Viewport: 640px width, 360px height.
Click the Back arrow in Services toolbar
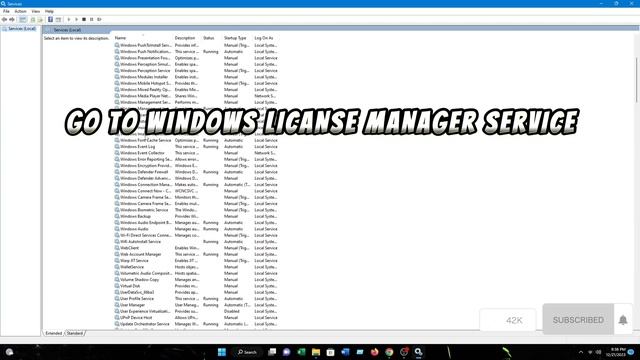point(4,19)
